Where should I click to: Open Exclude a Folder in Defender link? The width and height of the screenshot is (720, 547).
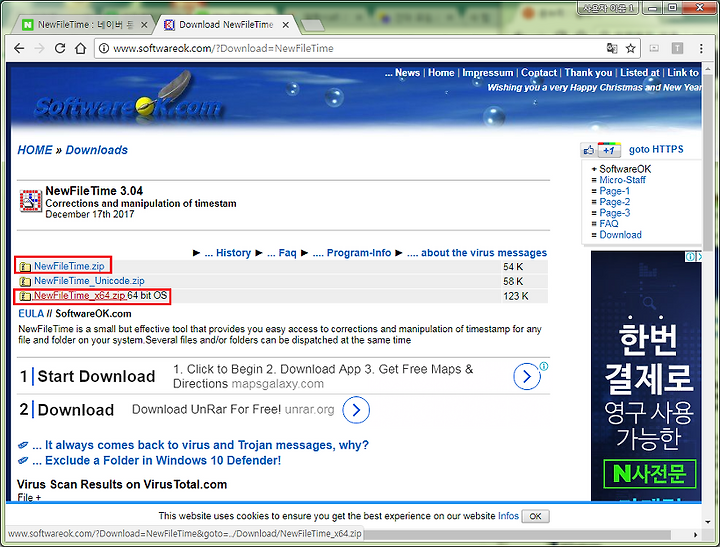point(157,461)
